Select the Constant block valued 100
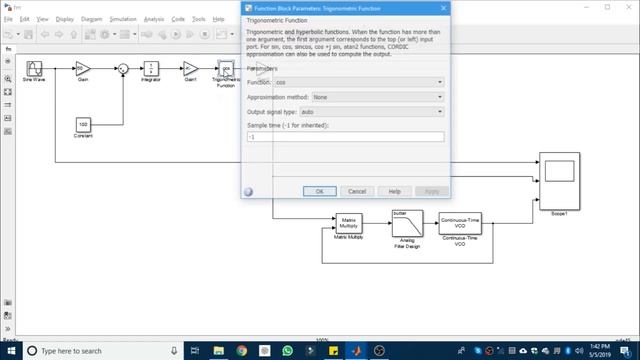The image size is (640, 360). coord(83,125)
